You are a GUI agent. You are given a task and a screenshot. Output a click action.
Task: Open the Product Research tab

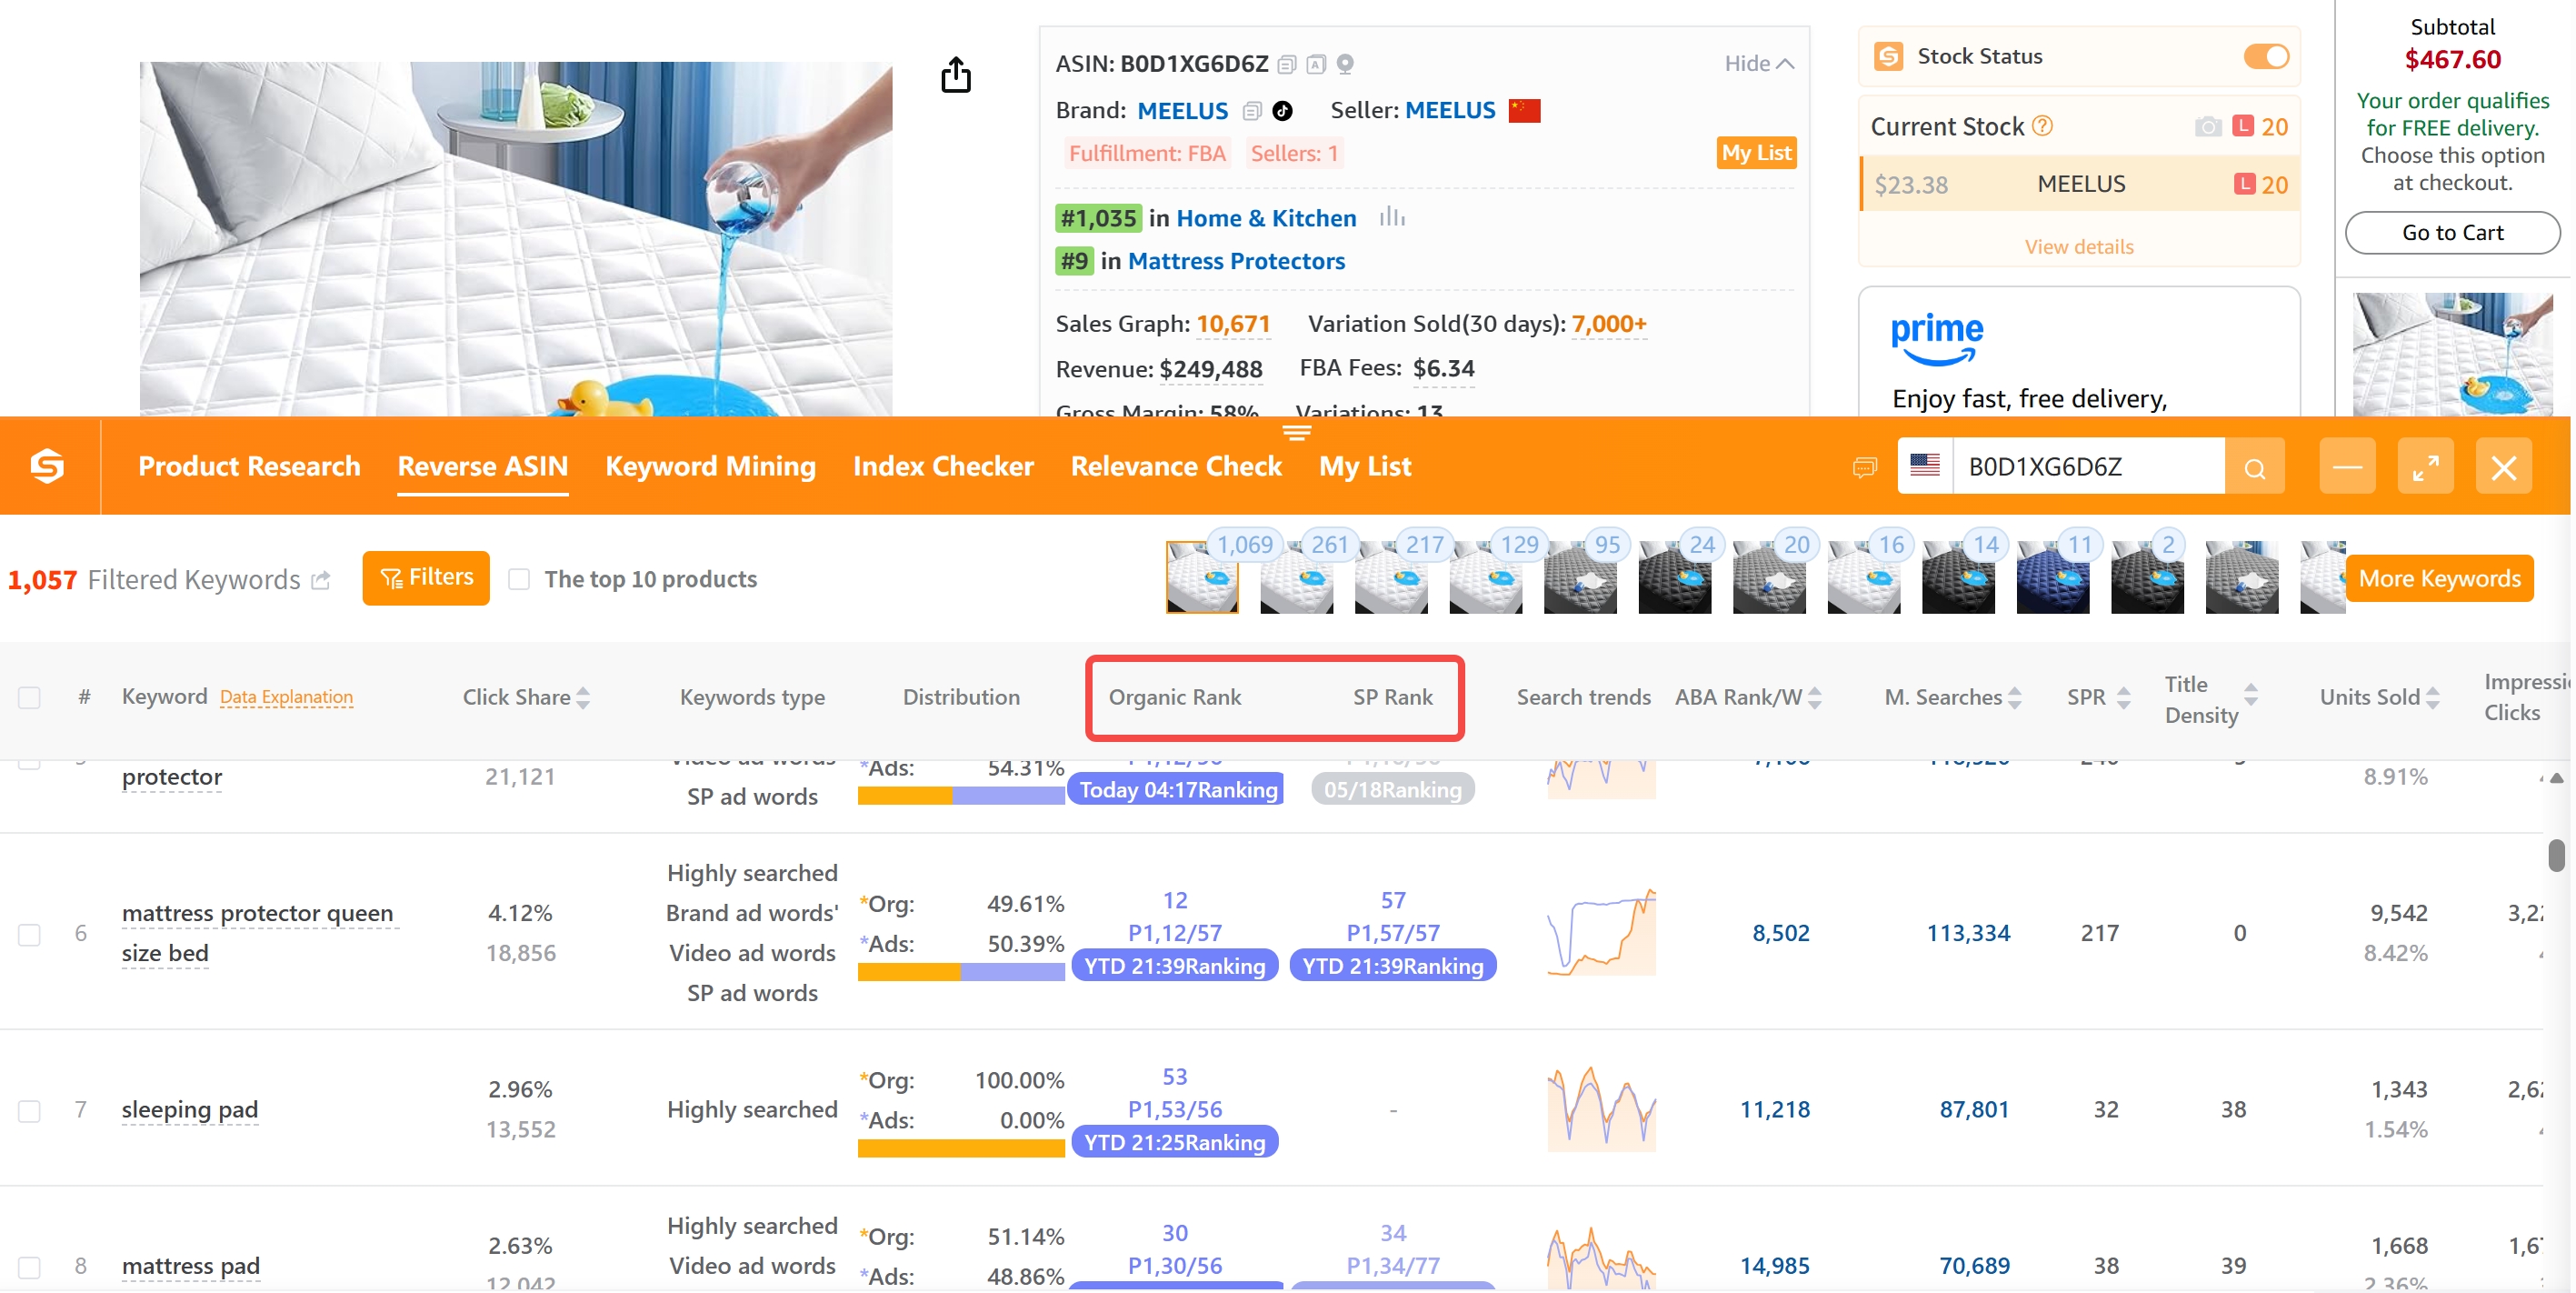[249, 466]
